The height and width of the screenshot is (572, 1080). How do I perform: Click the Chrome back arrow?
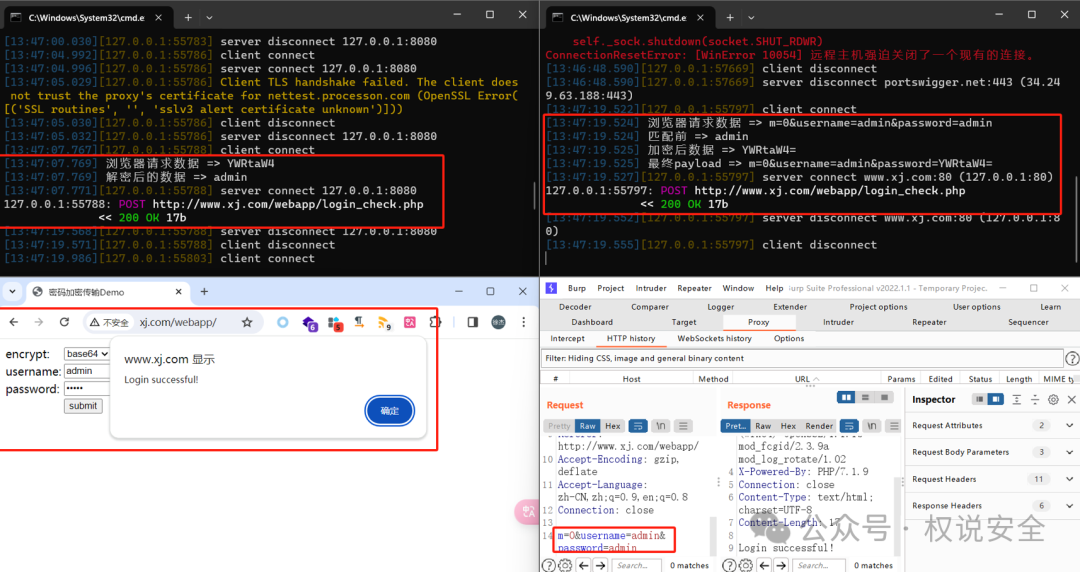point(14,322)
